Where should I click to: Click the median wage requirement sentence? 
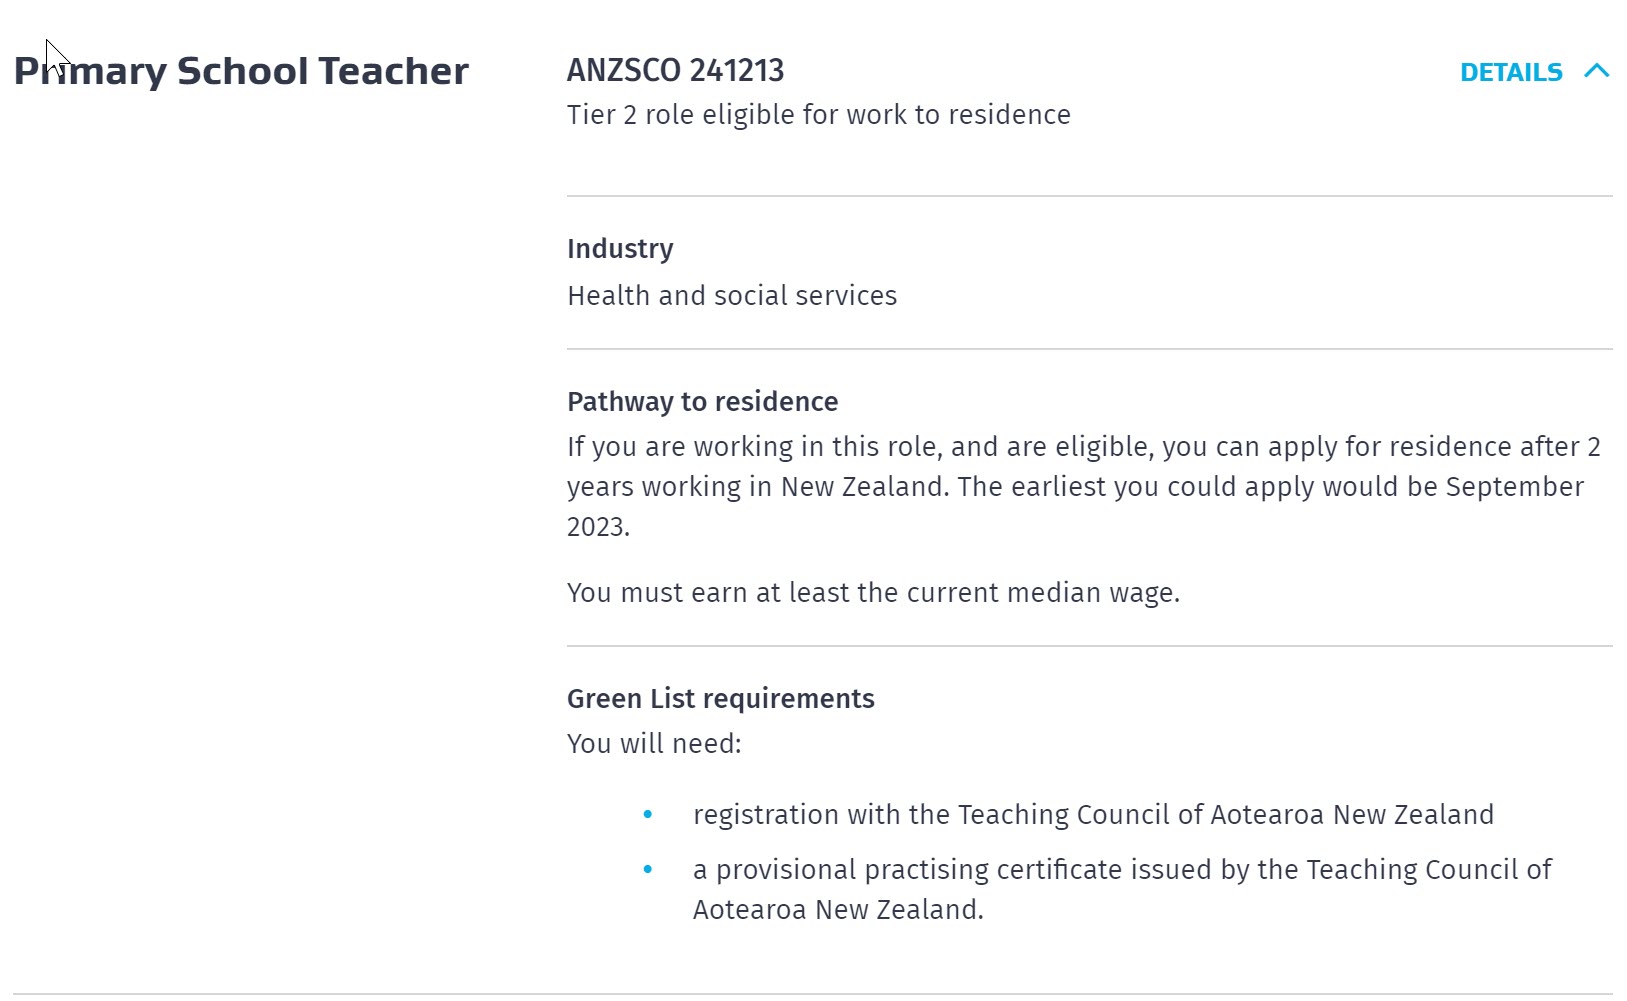tap(873, 593)
